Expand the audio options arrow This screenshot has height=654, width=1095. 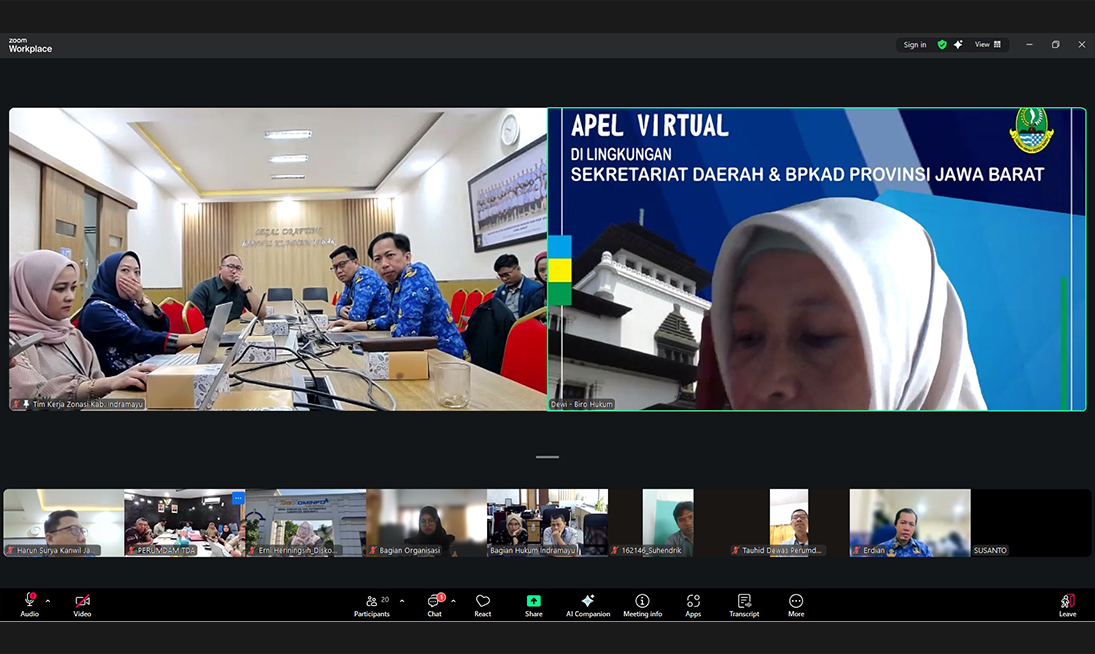click(48, 601)
